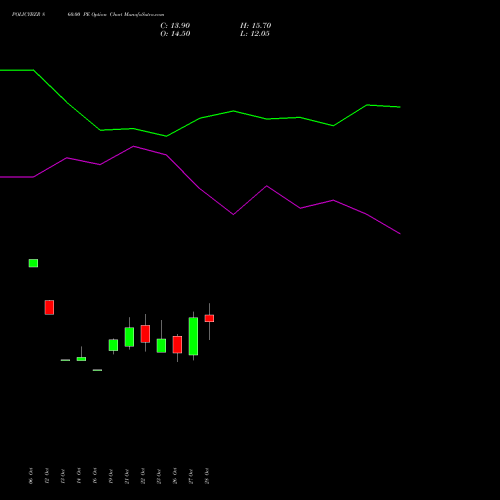Screen dimensions: 500x500
Task: Click the open value O: 14.50
Action: click(x=175, y=34)
